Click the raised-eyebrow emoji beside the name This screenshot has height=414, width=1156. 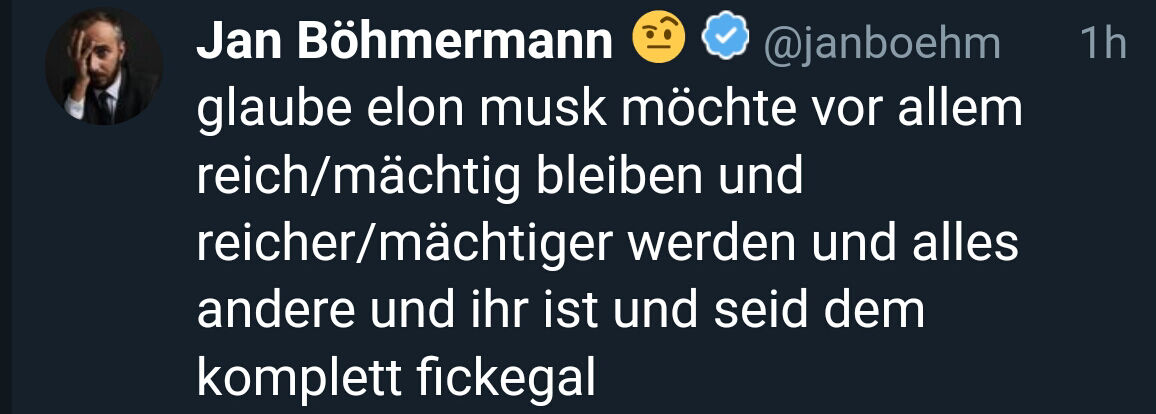(x=659, y=40)
